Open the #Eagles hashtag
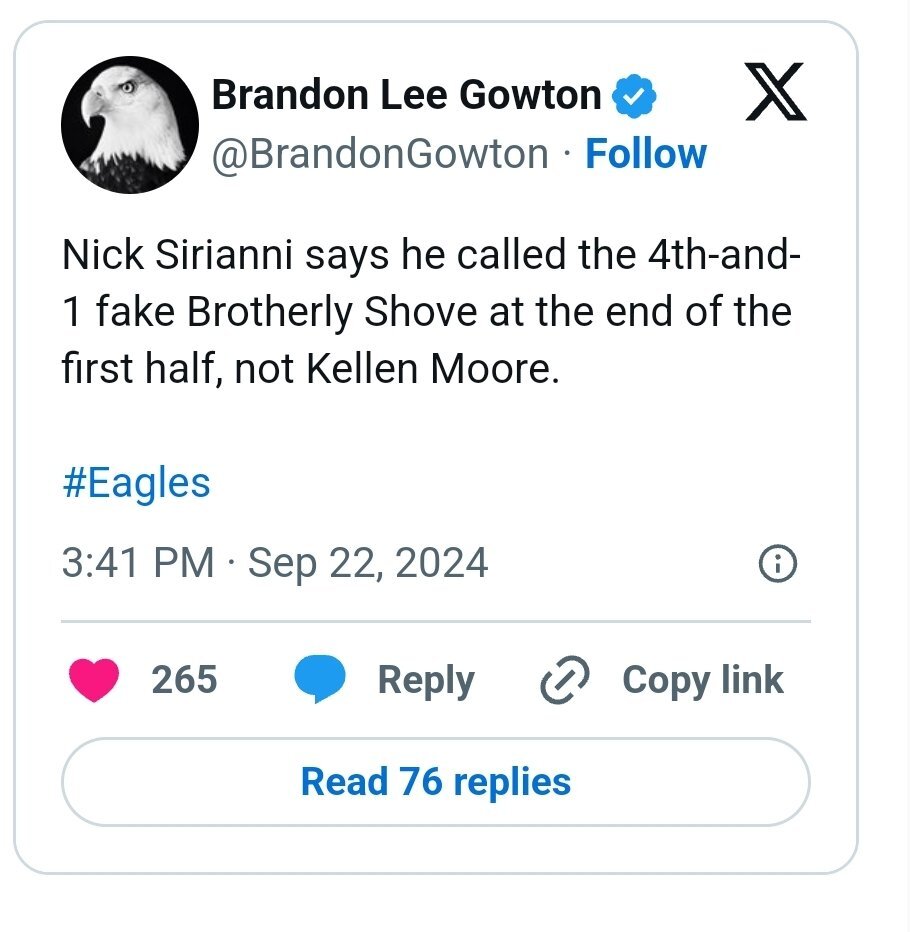Image resolution: width=910 pixels, height=932 pixels. click(136, 483)
